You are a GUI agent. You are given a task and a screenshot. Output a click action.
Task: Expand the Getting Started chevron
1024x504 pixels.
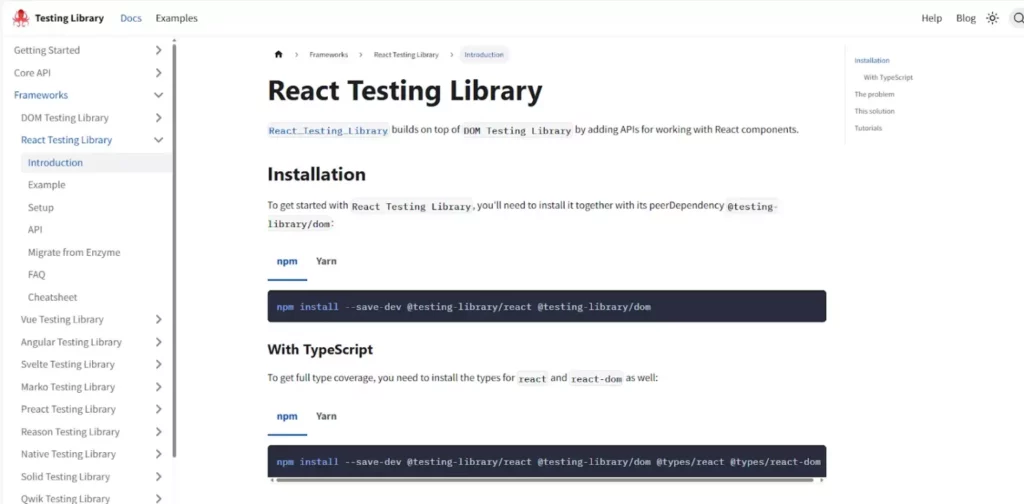159,50
